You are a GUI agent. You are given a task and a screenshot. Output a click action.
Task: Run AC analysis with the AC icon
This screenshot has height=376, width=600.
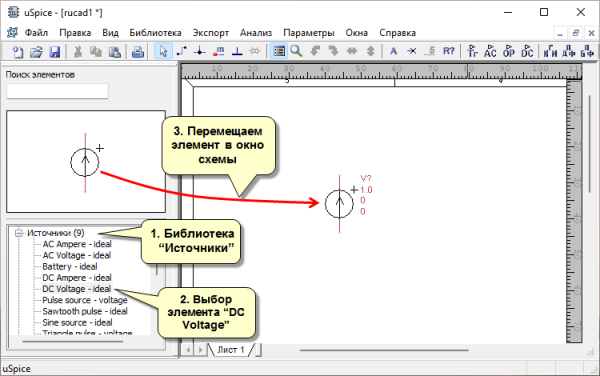[x=490, y=51]
